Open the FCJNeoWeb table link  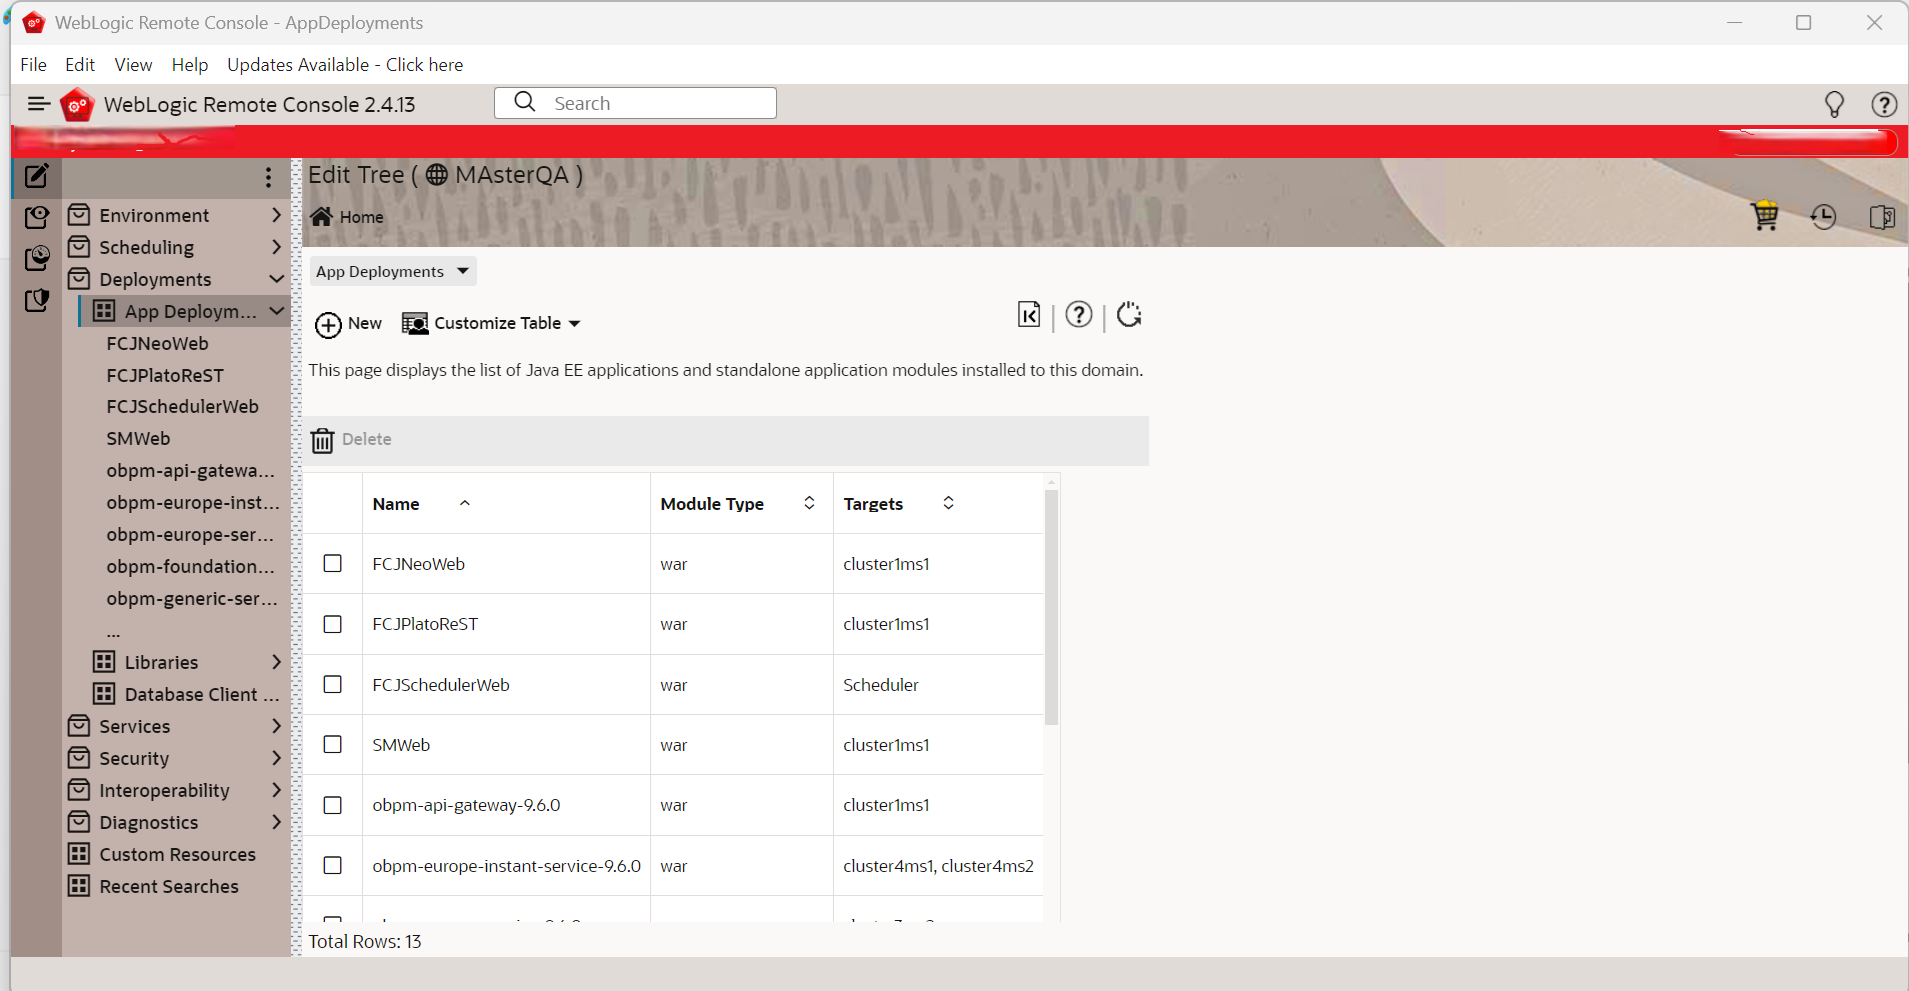click(419, 564)
